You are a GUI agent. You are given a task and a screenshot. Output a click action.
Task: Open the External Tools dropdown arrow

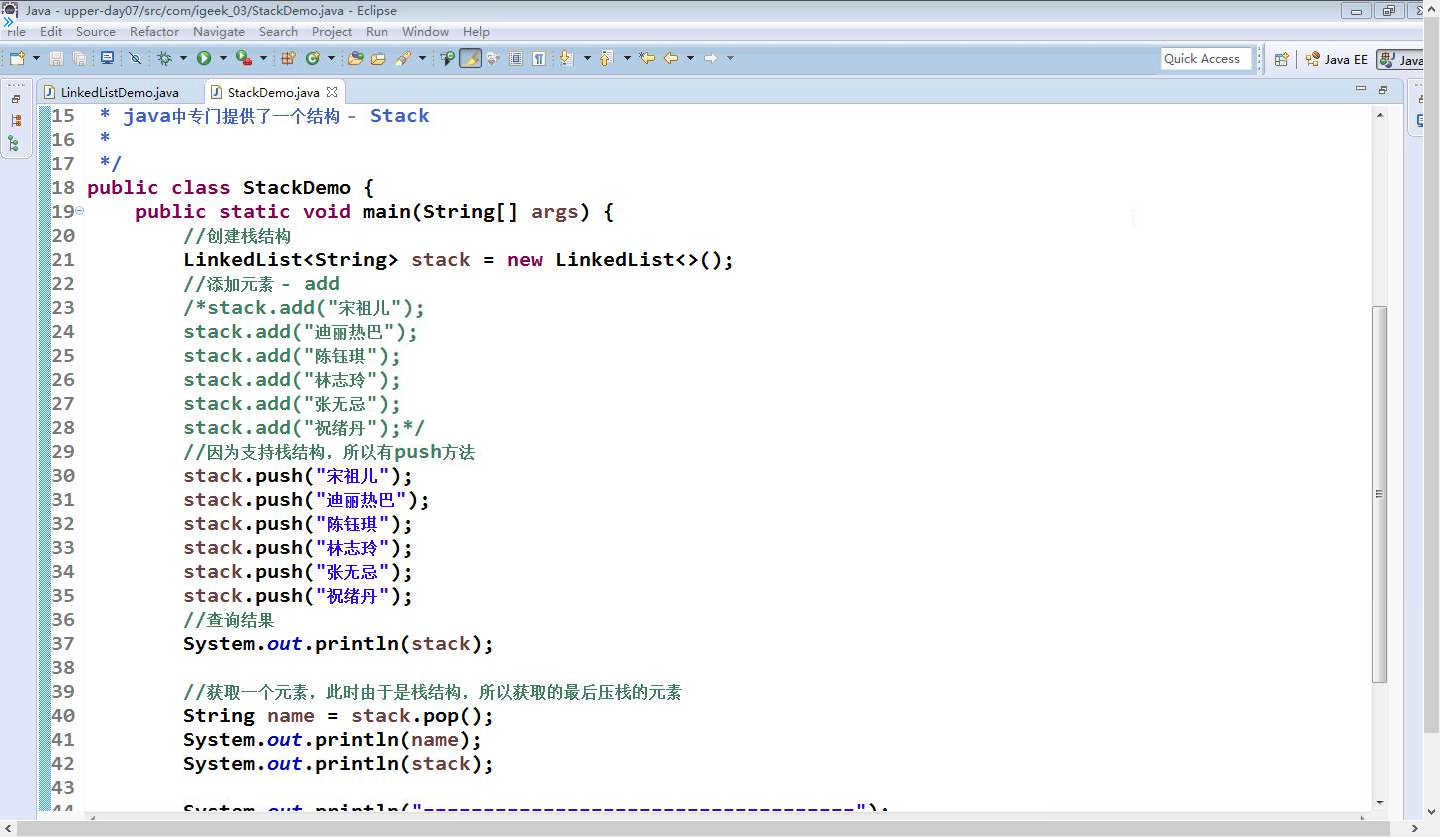pyautogui.click(x=263, y=58)
